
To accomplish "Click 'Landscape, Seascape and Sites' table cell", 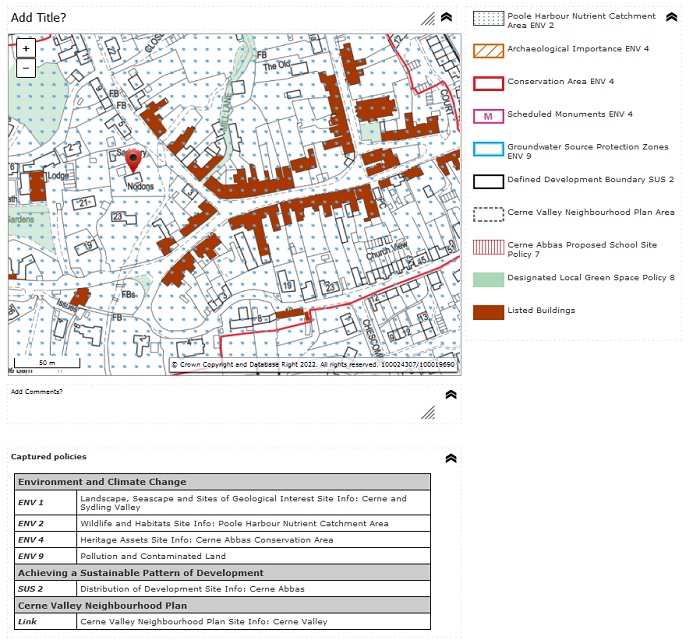I will 254,502.
